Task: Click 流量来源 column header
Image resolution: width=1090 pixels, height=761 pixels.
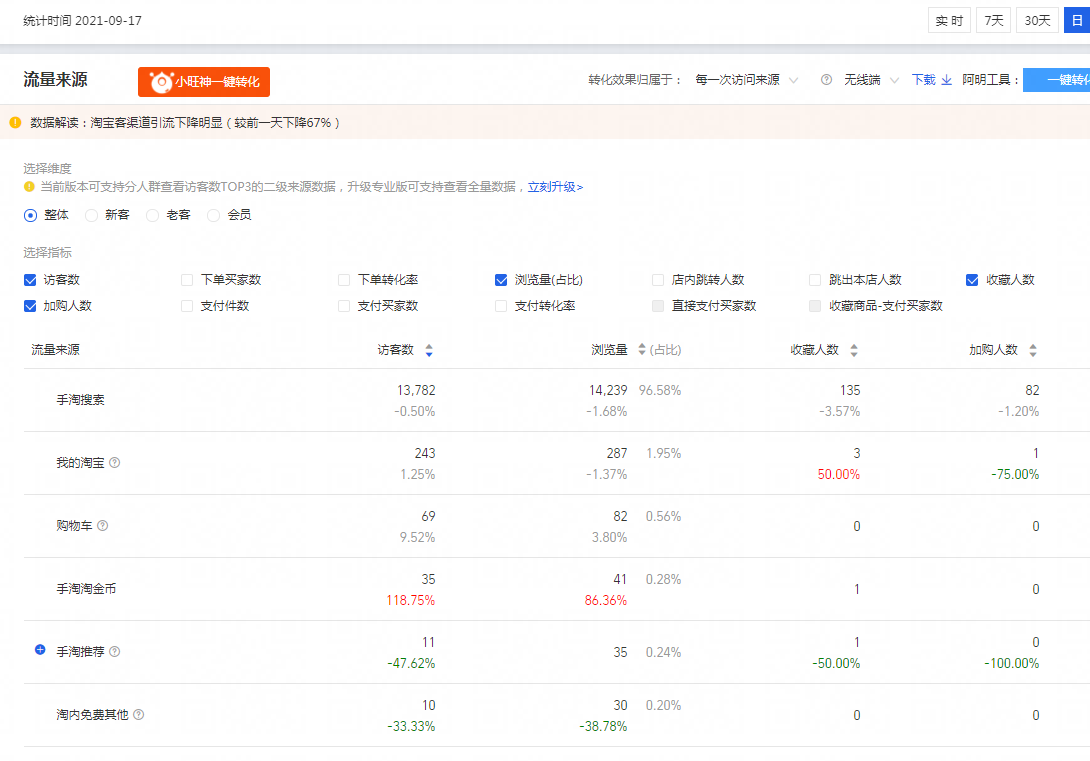Action: 56,350
